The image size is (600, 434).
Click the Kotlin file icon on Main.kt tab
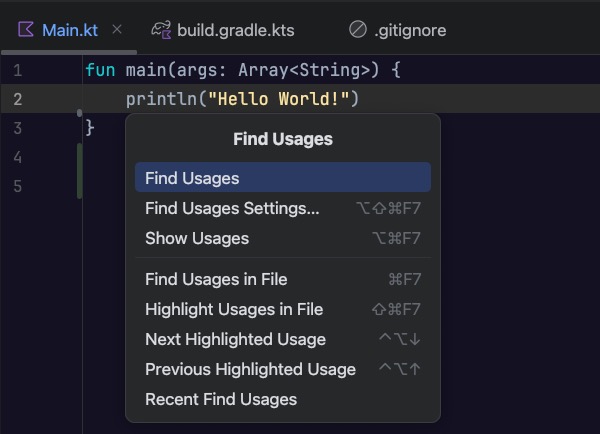pyautogui.click(x=26, y=30)
